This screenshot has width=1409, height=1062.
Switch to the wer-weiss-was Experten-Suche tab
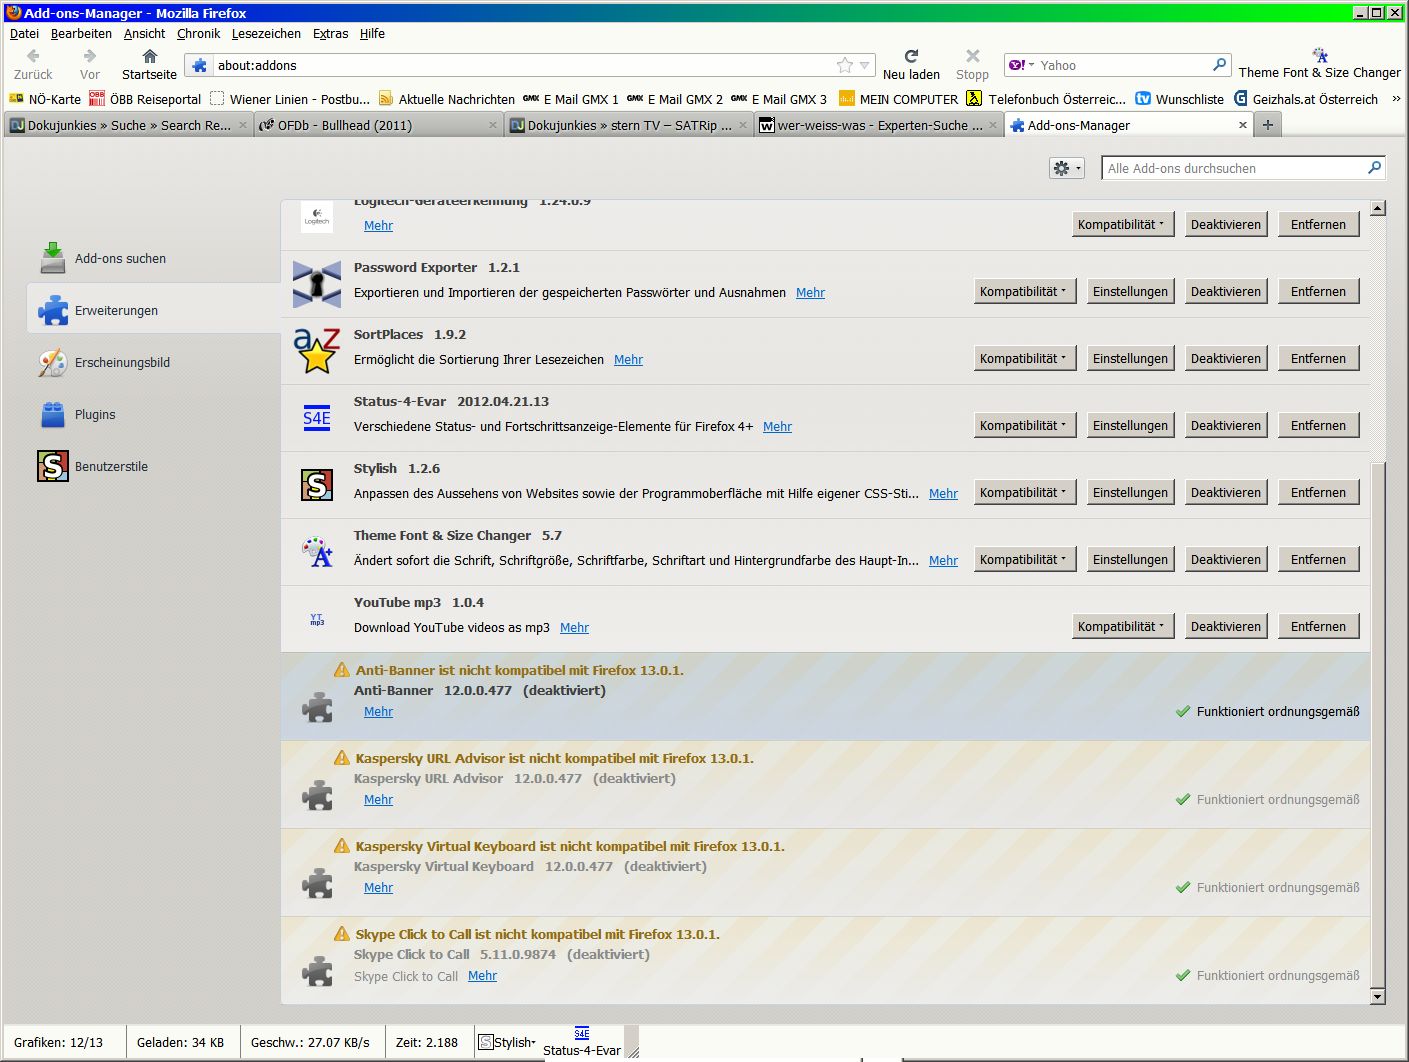(x=878, y=125)
